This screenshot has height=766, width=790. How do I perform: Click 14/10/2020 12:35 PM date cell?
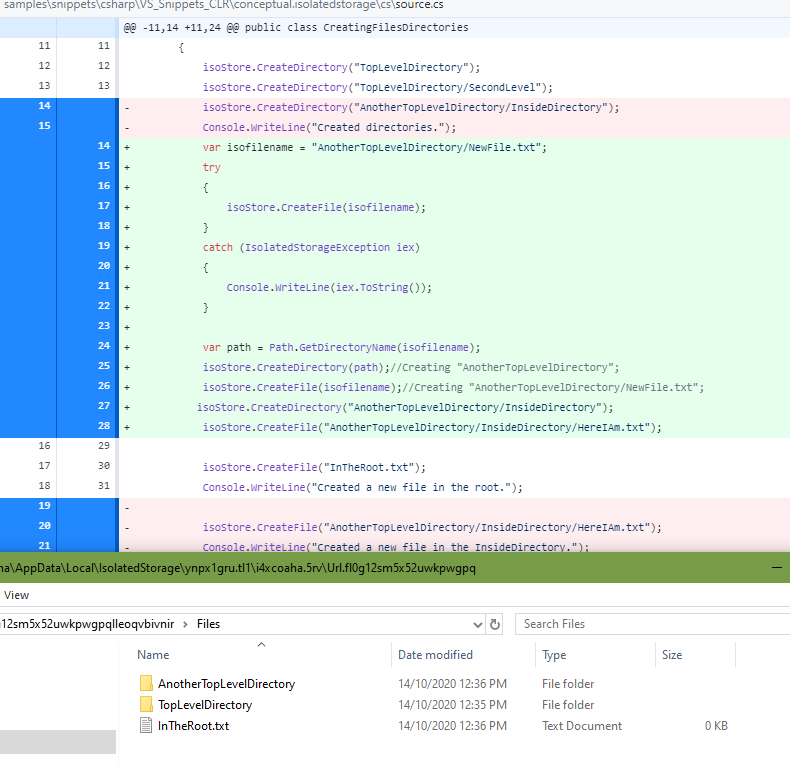(x=452, y=705)
